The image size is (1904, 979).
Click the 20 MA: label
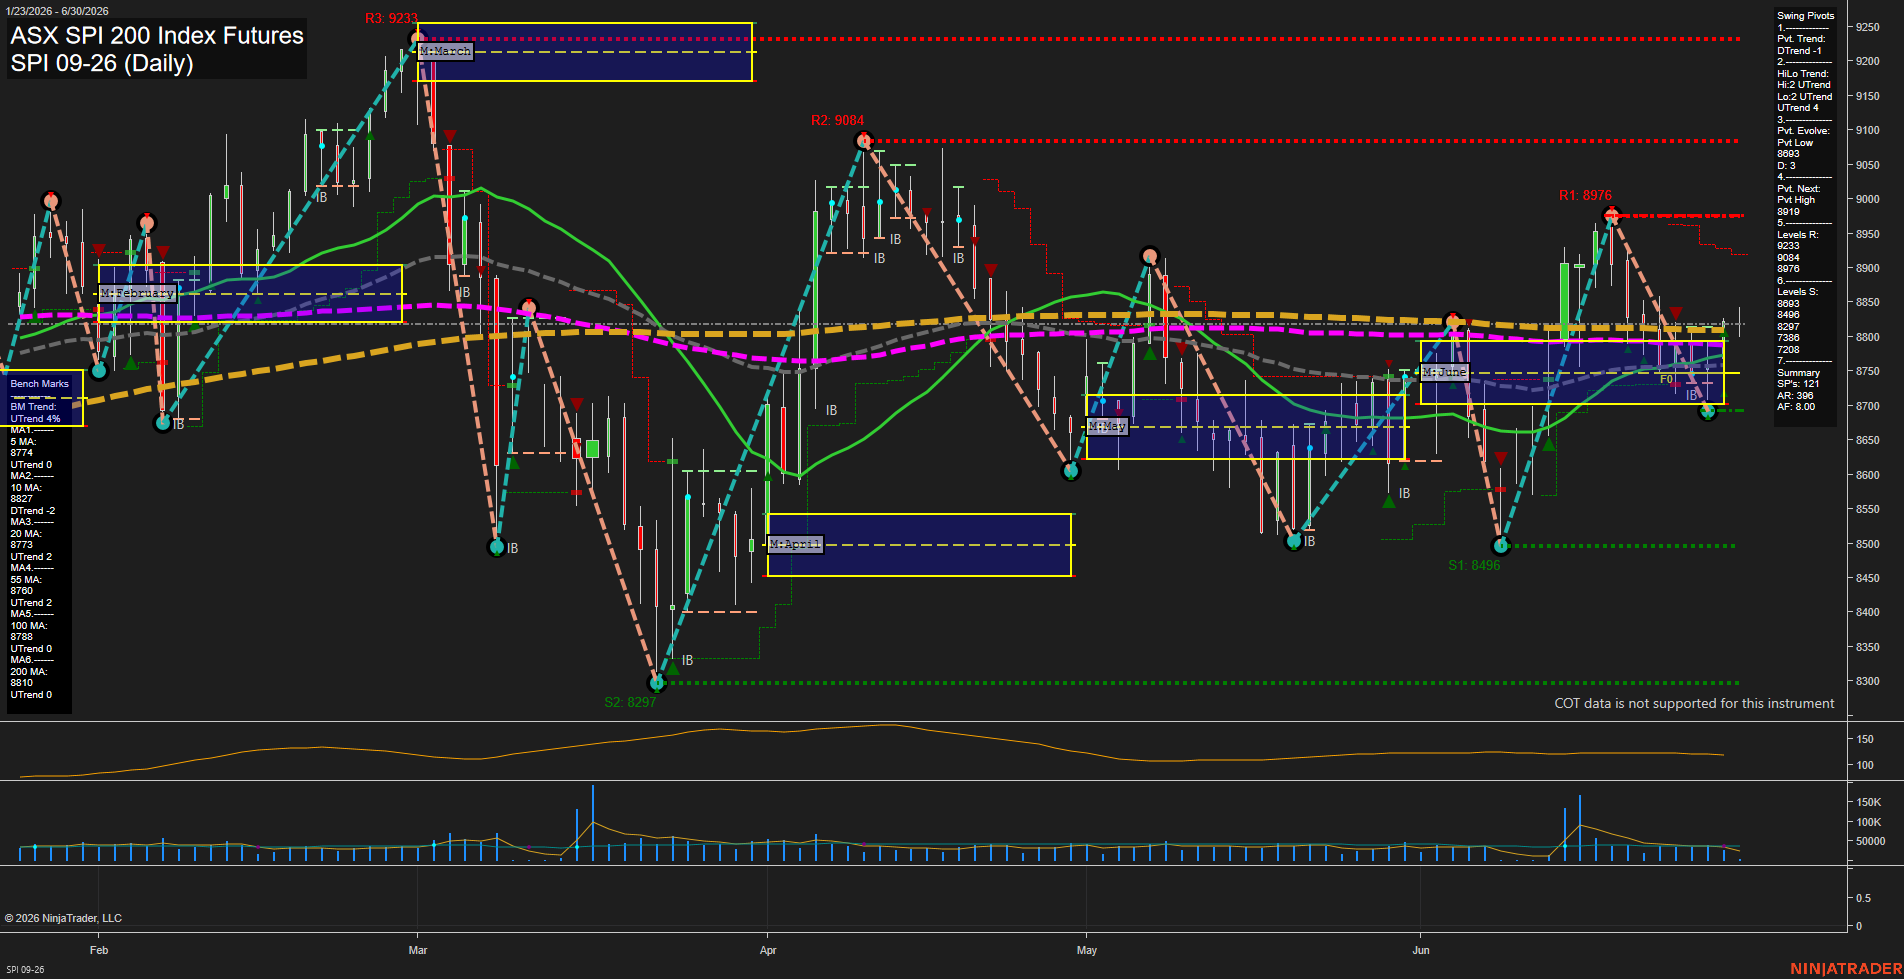[26, 533]
